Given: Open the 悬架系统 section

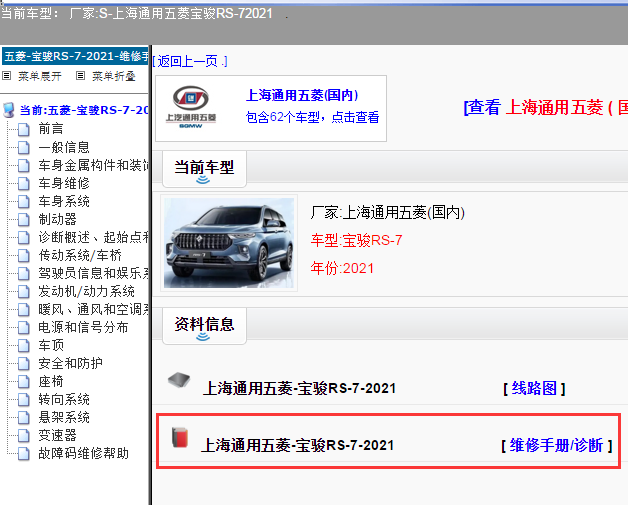Looking at the screenshot, I should [64, 417].
